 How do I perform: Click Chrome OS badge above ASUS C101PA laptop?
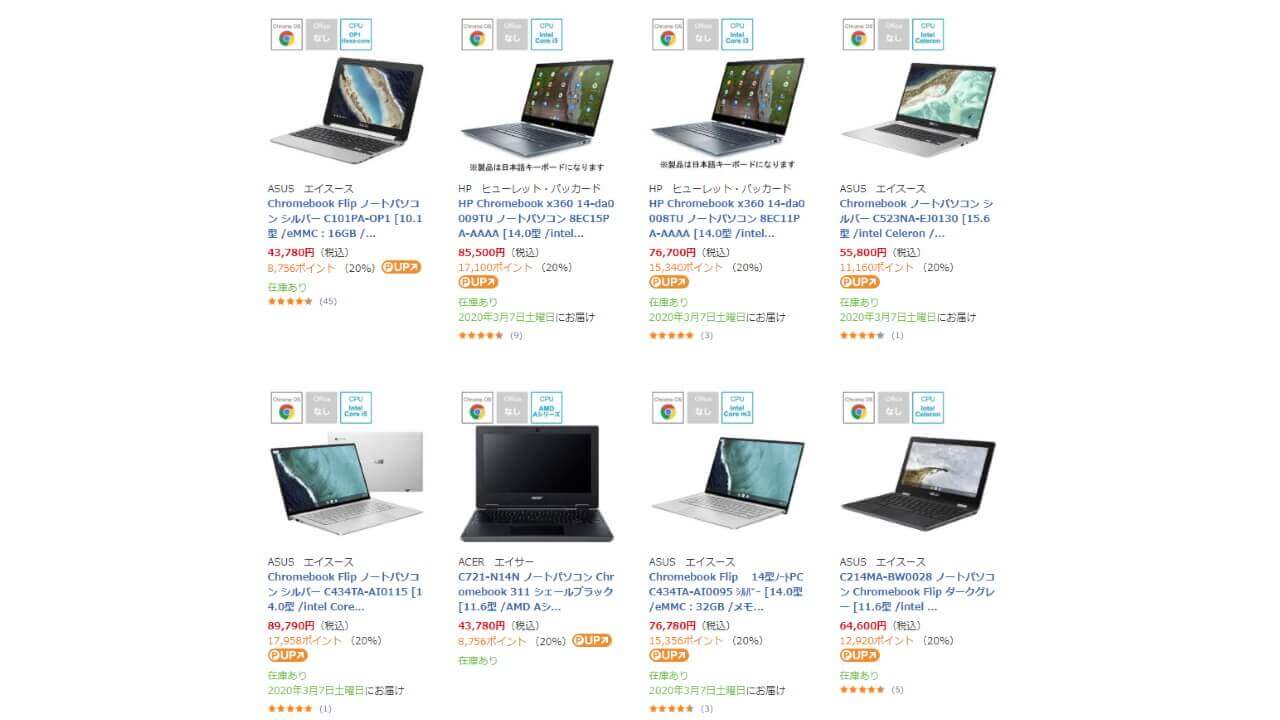pos(287,34)
